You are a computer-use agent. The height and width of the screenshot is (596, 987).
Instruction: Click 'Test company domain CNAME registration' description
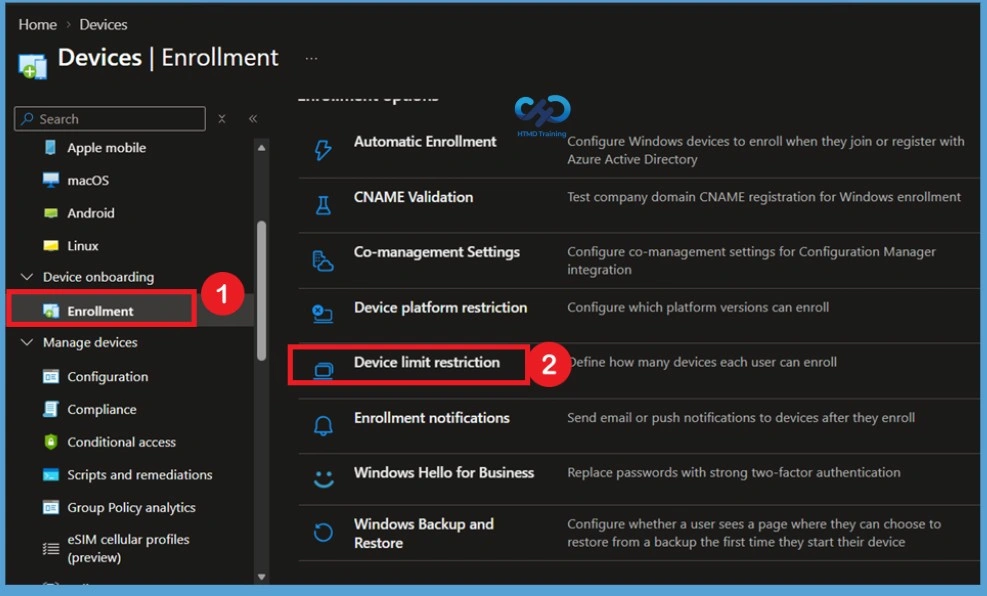(764, 197)
